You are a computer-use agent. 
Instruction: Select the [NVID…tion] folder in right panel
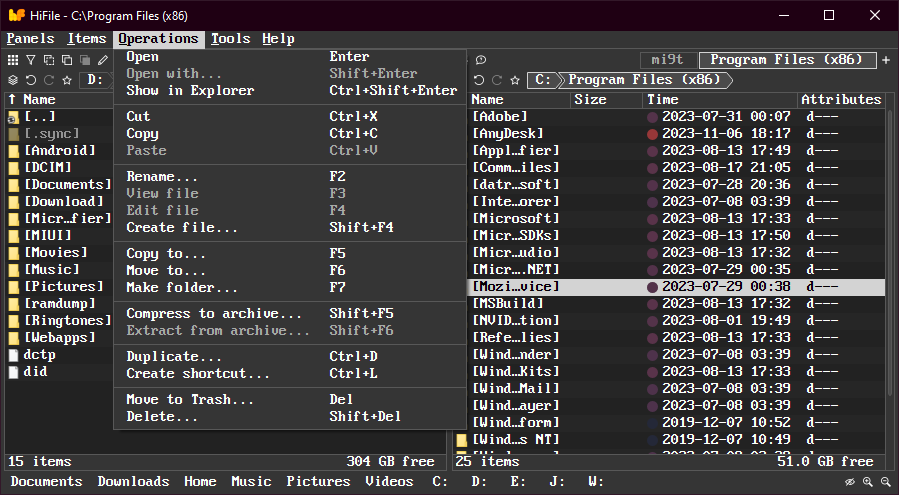coord(516,320)
